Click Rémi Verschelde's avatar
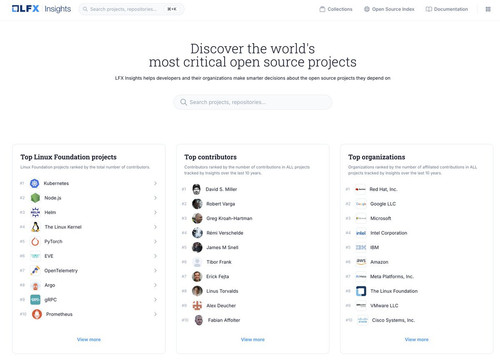500x361 pixels. click(x=197, y=233)
